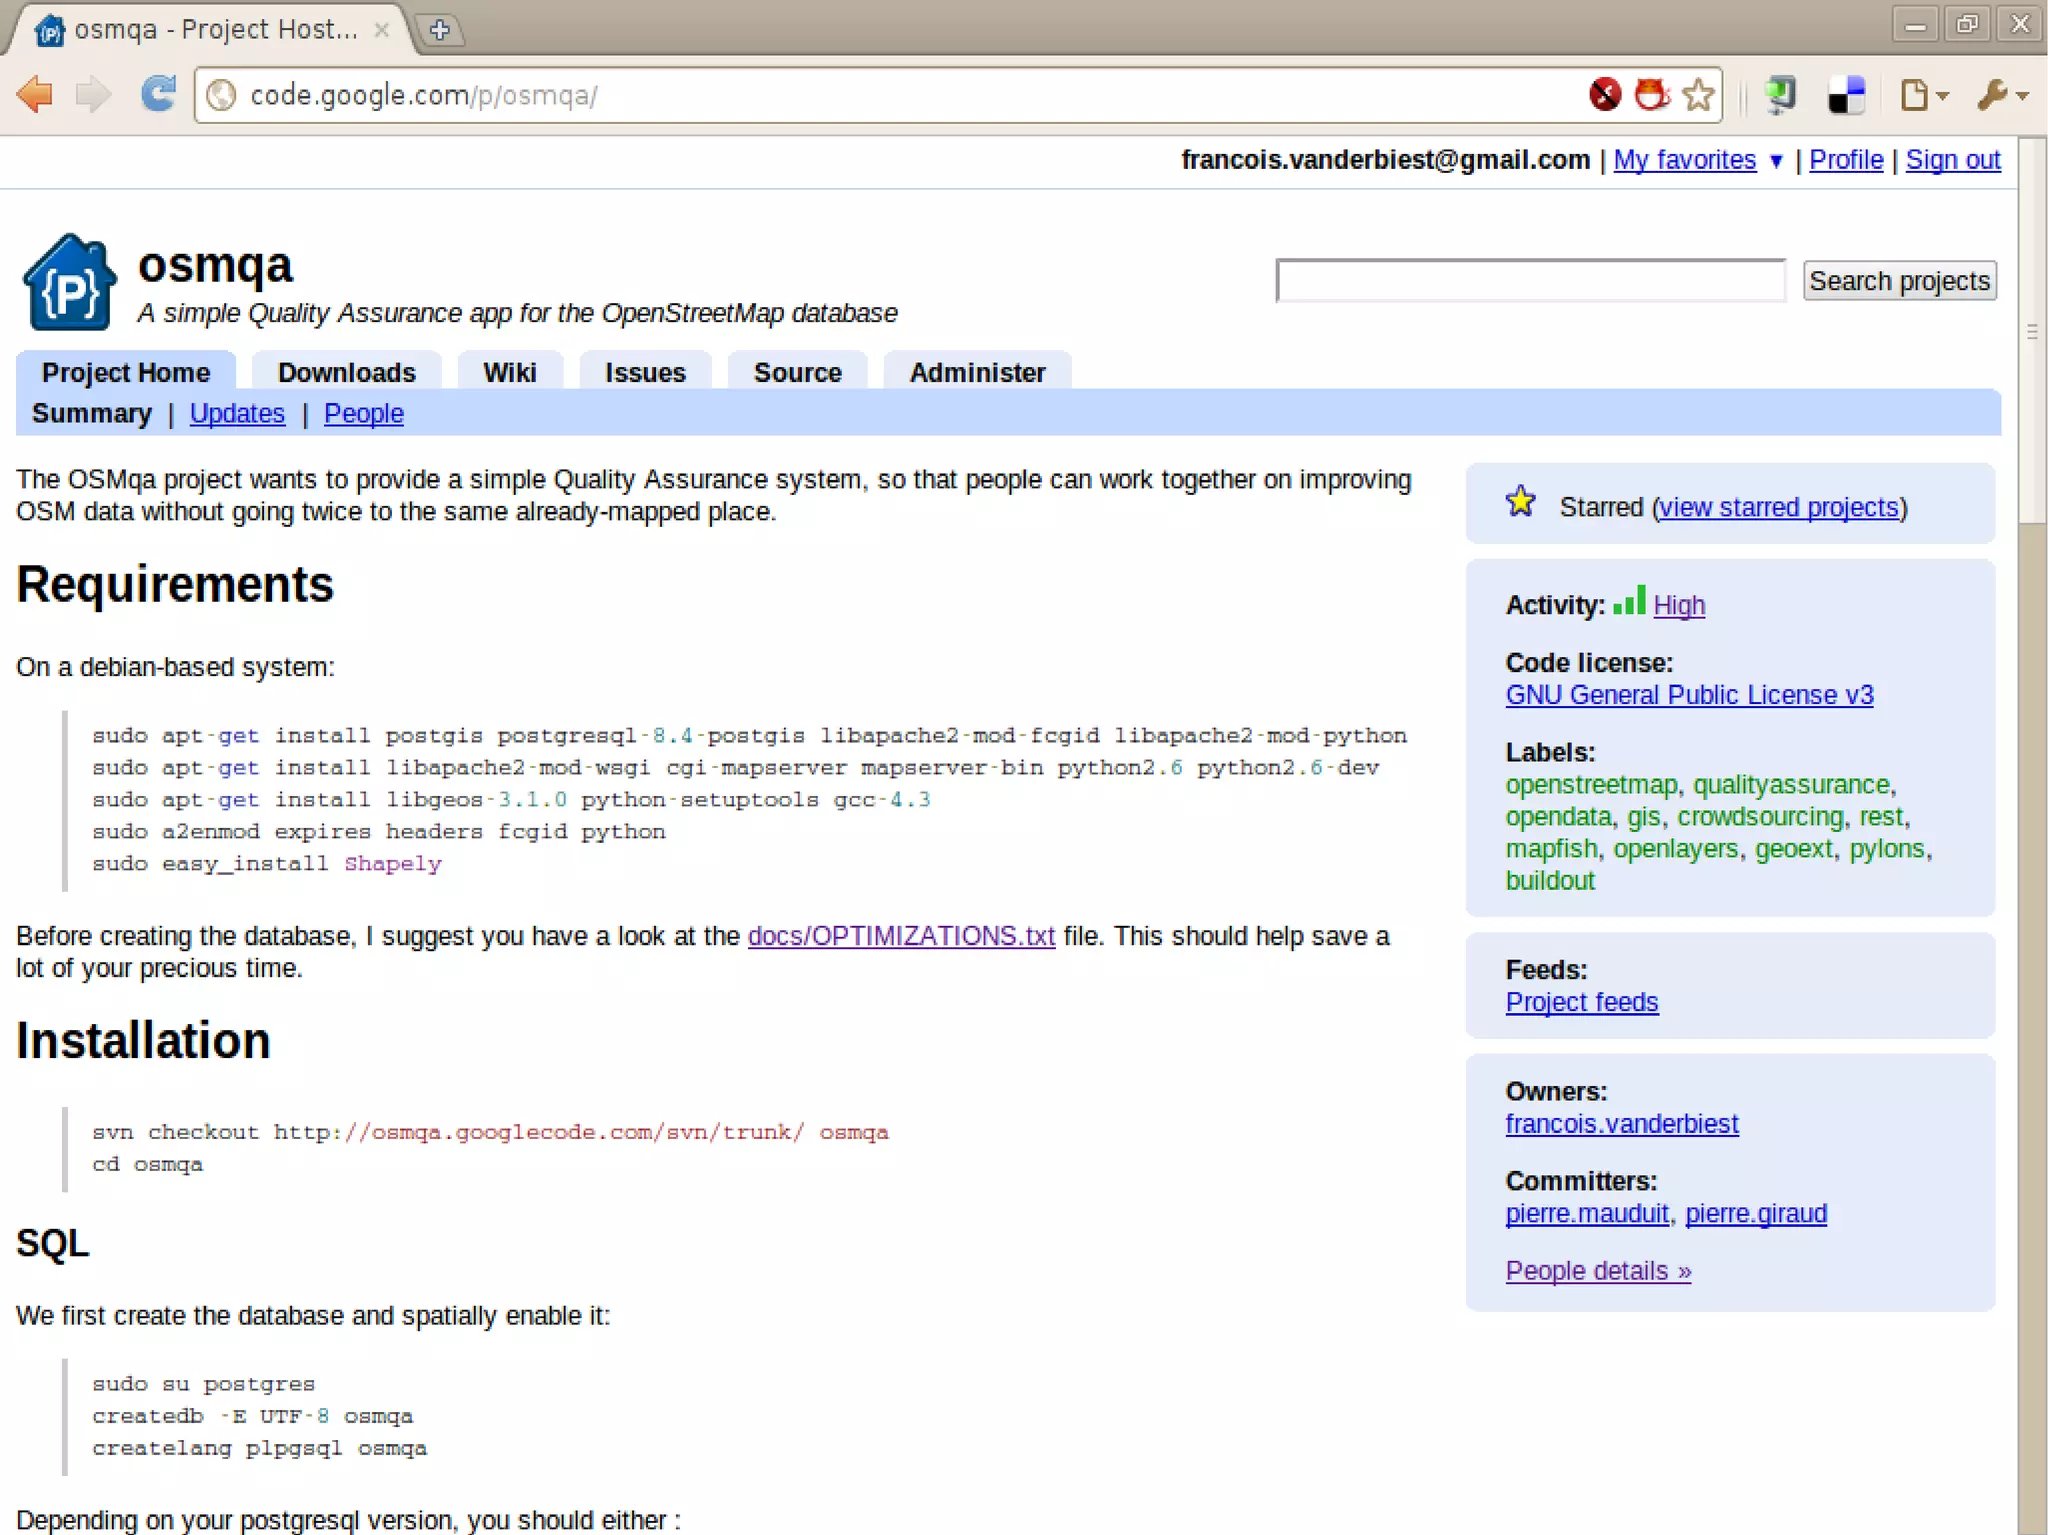Click the osmqa project logo icon

(69, 282)
